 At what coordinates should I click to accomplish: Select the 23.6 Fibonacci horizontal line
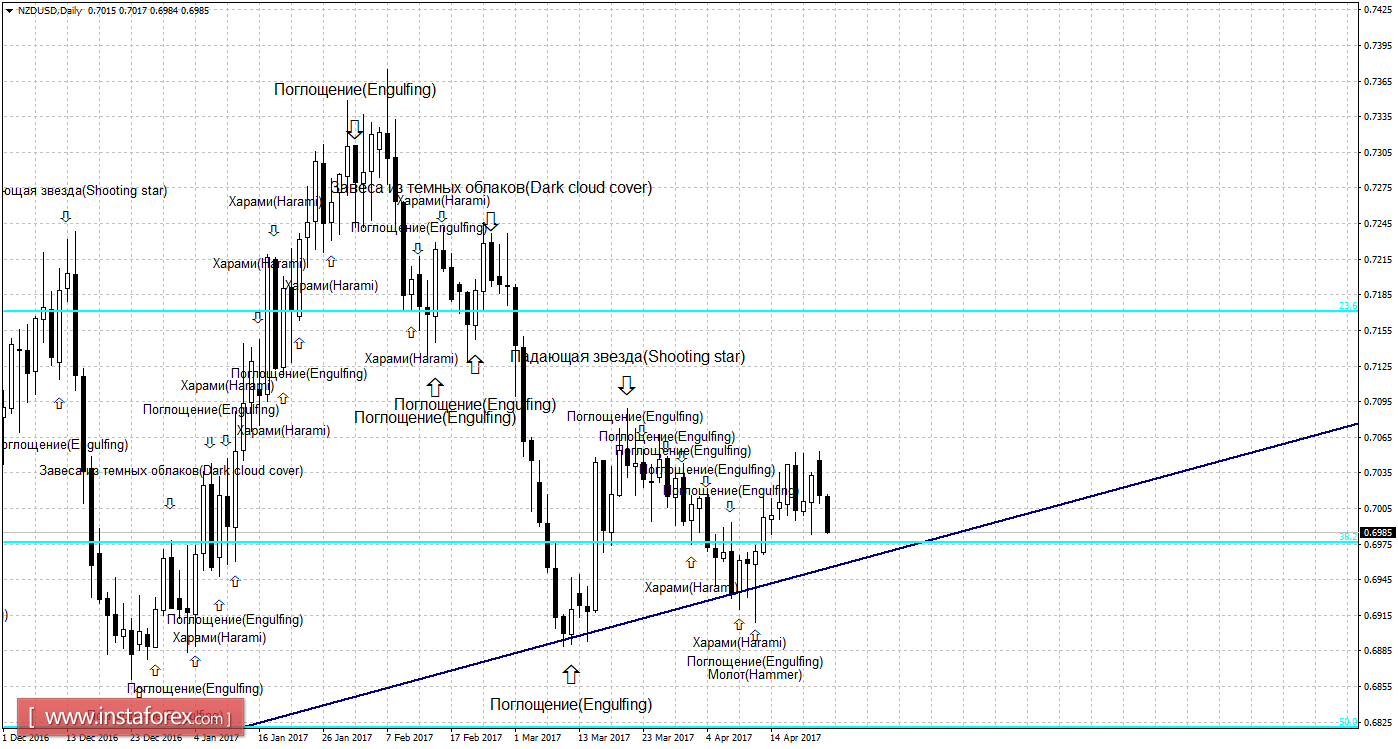[x=679, y=310]
